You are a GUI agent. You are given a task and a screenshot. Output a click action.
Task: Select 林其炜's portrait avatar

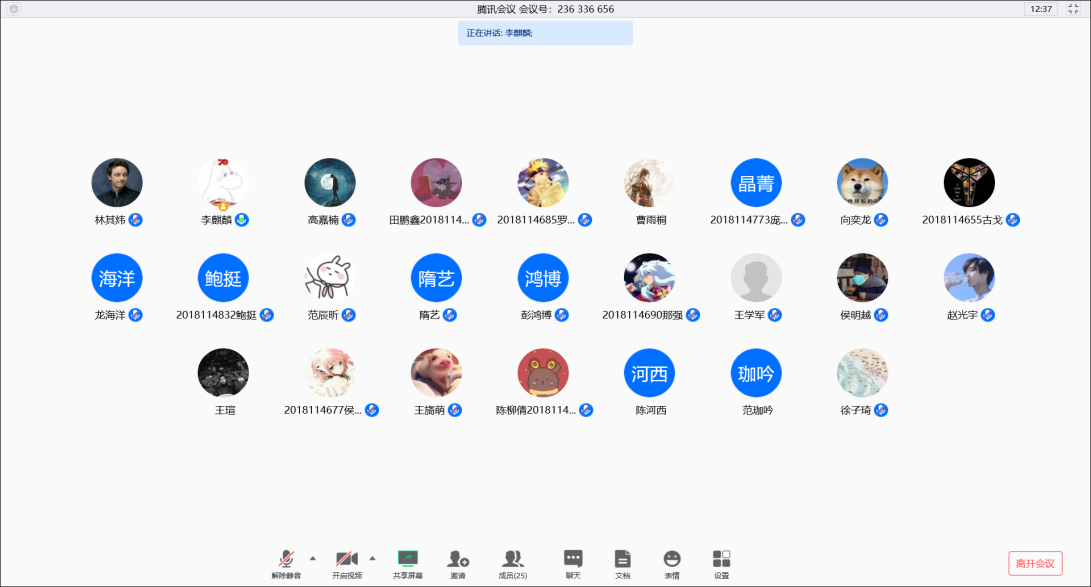(117, 183)
